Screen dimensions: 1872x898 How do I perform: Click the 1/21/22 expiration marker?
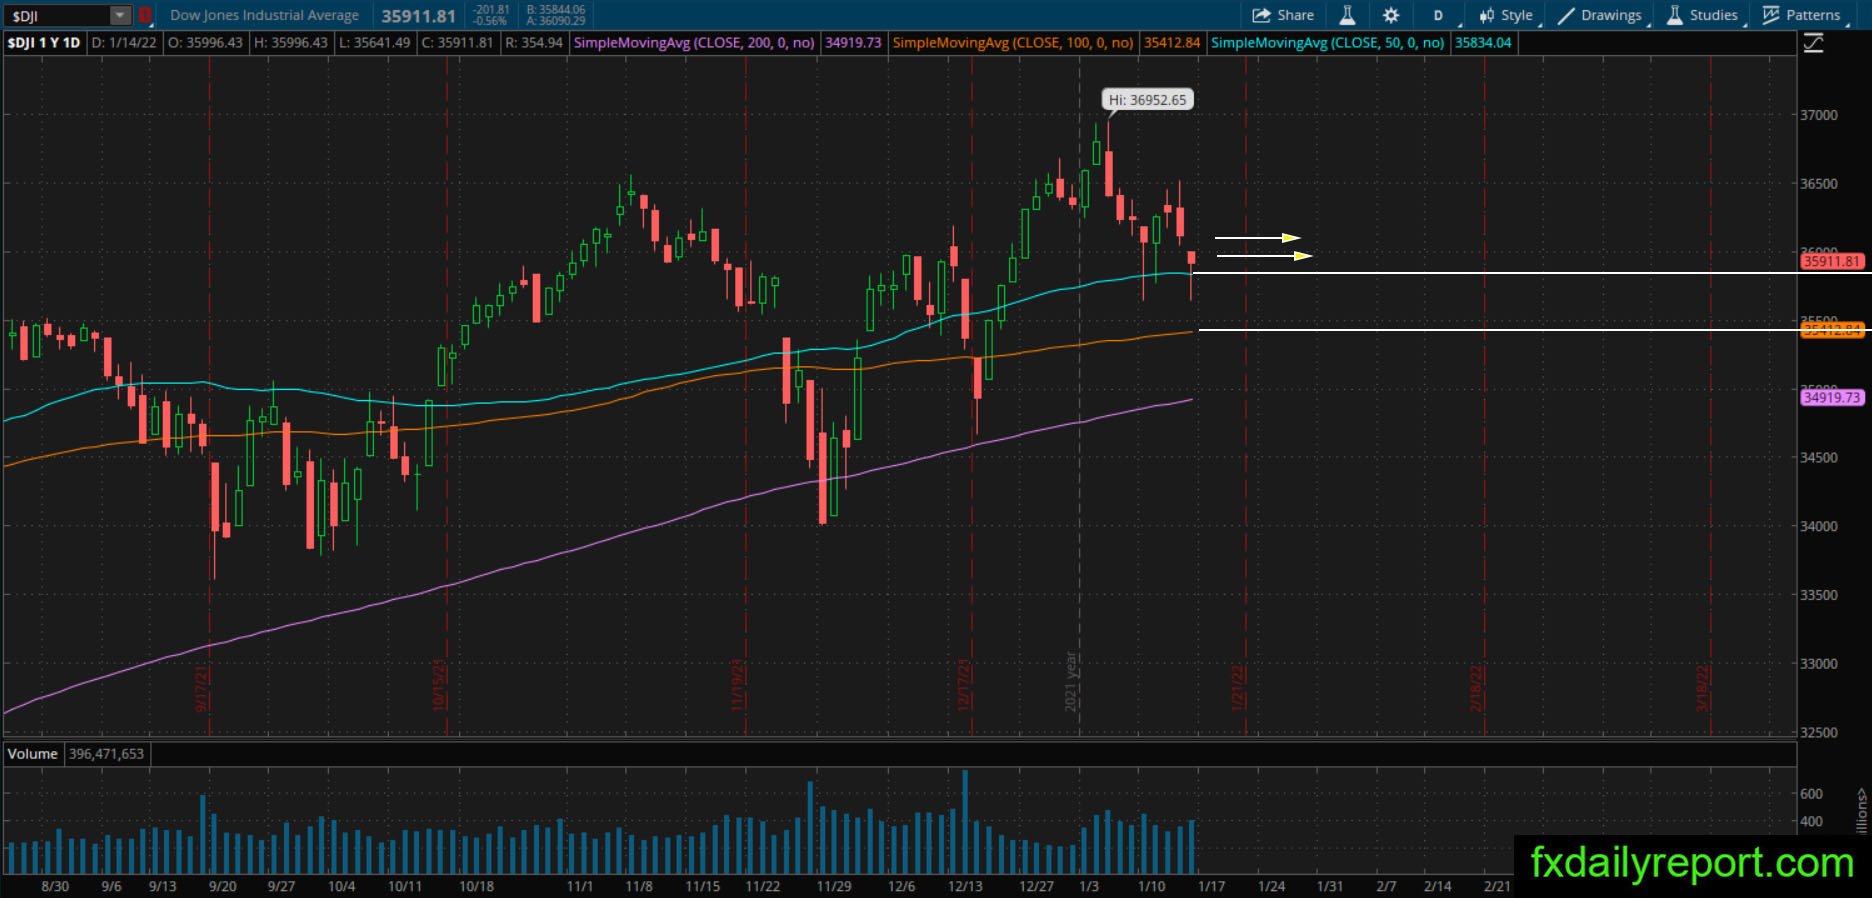pos(1238,688)
